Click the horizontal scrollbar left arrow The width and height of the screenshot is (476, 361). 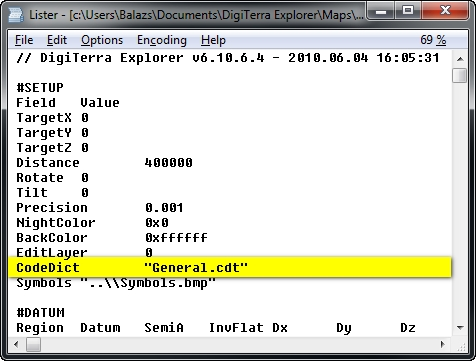[x=16, y=344]
